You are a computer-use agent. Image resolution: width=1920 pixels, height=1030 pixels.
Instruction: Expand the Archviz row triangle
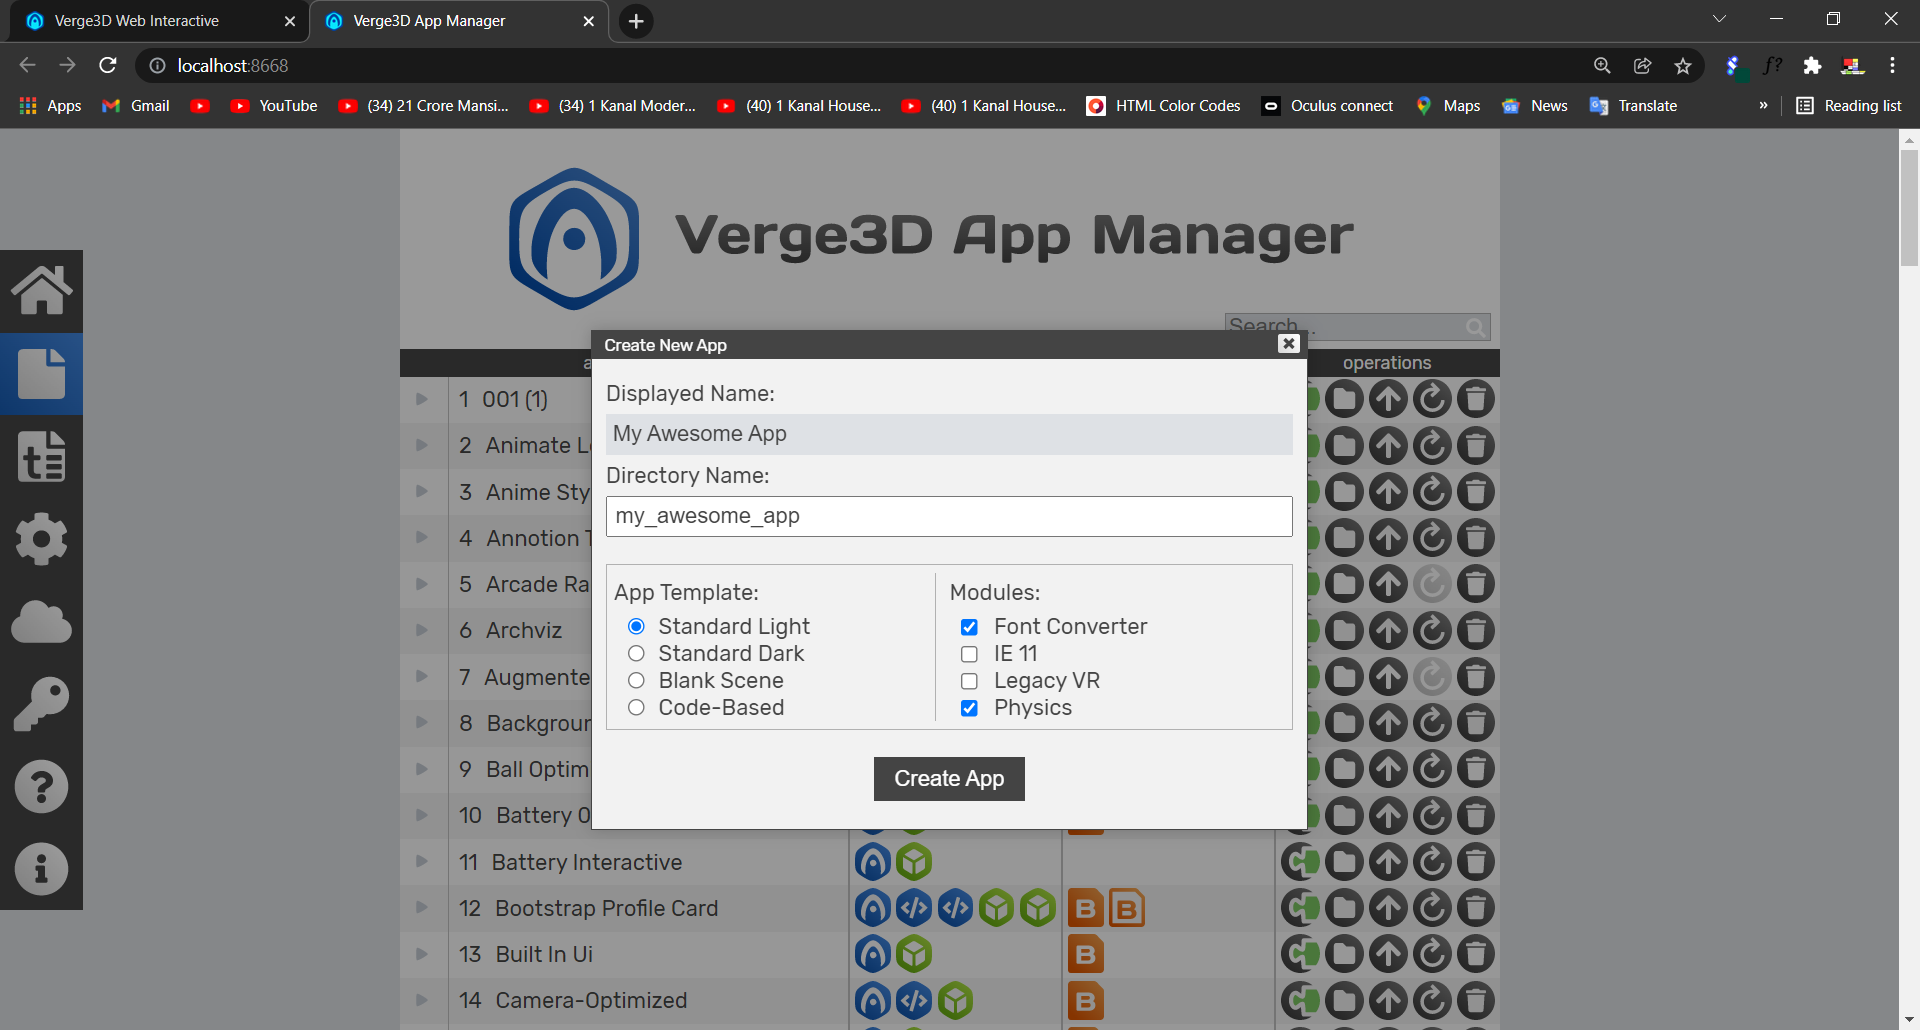coord(422,630)
